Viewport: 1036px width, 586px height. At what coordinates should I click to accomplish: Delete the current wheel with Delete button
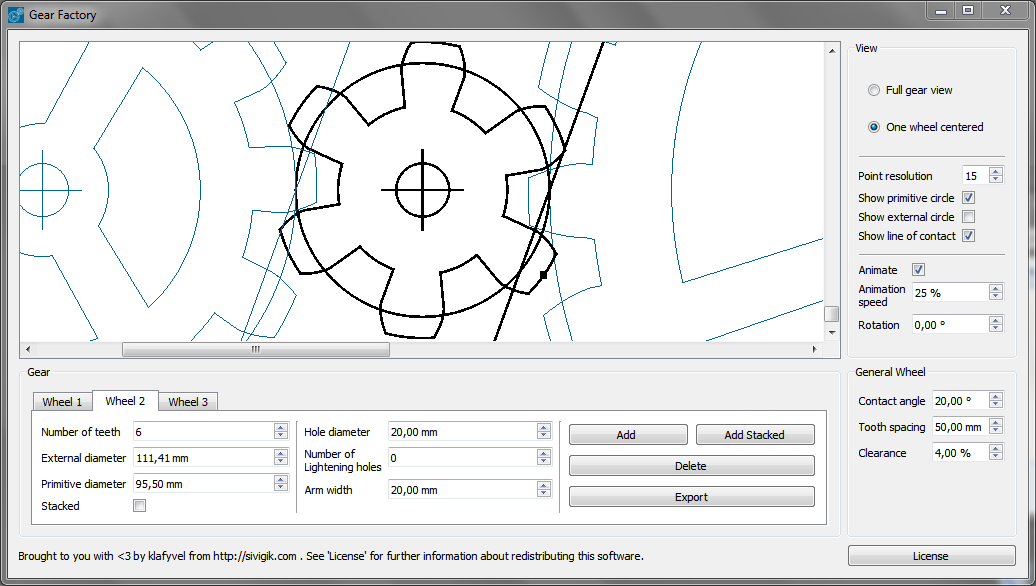(692, 466)
